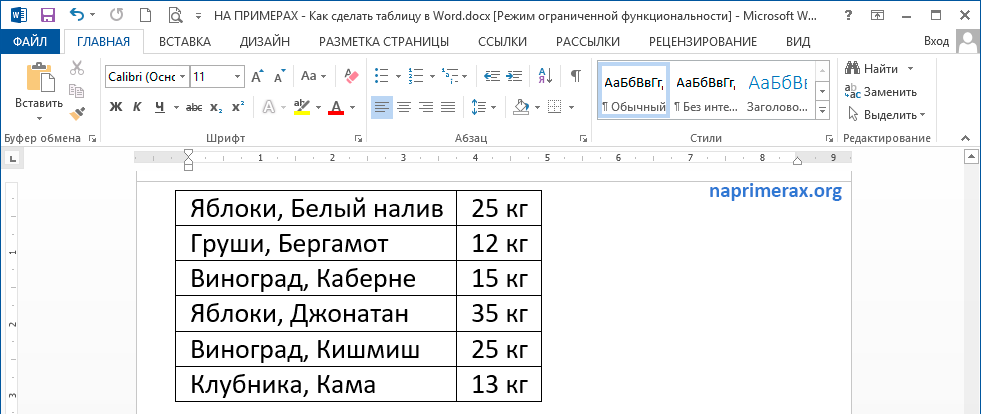981x414 pixels.
Task: Increase font size with grow icon
Action: [x=258, y=76]
